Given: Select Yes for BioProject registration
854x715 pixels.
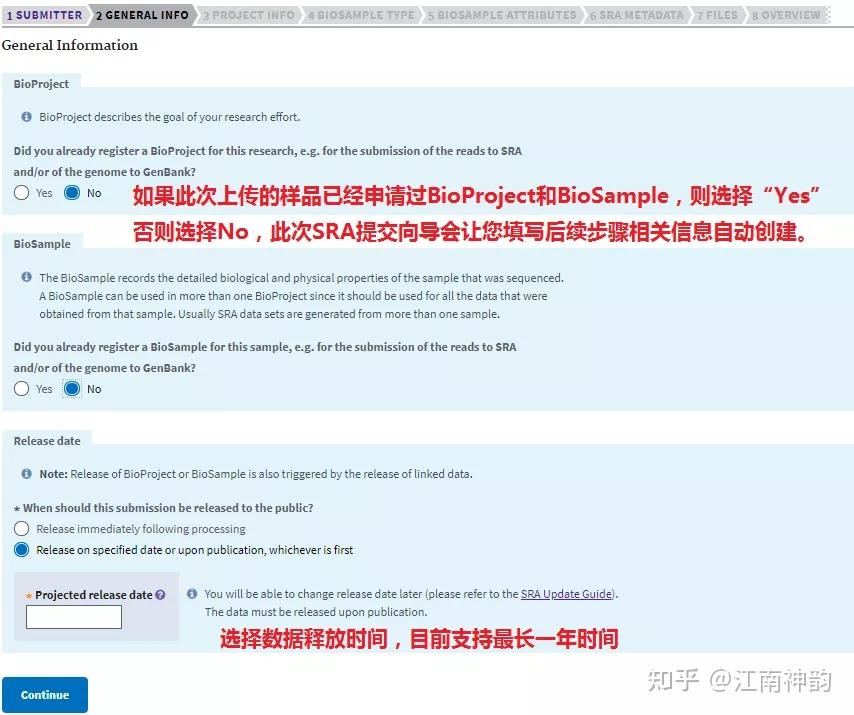Looking at the screenshot, I should point(19,193).
